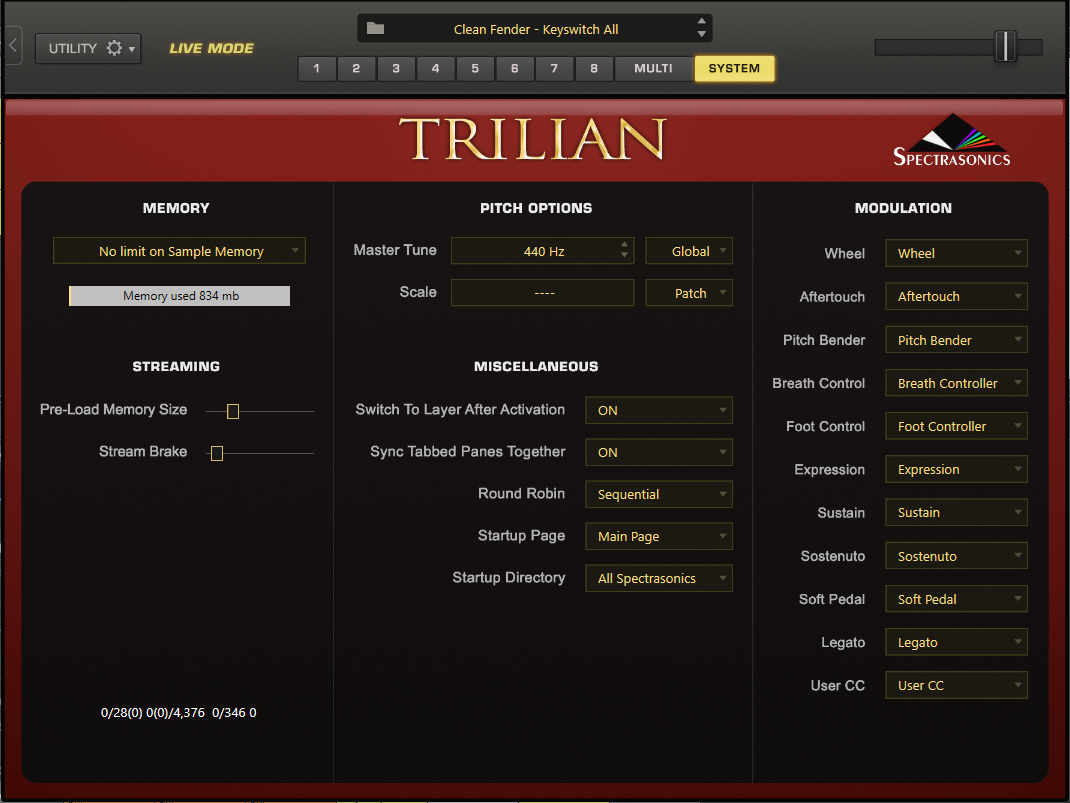Select part 8 button

[594, 68]
